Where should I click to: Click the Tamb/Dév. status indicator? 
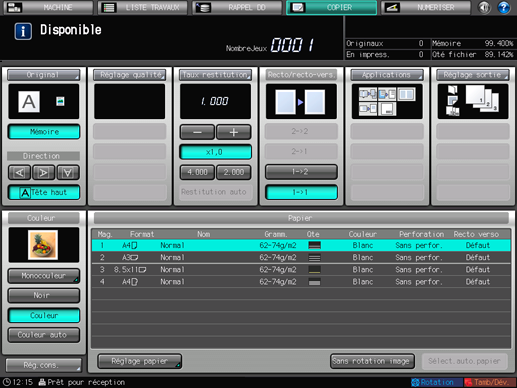(x=490, y=382)
